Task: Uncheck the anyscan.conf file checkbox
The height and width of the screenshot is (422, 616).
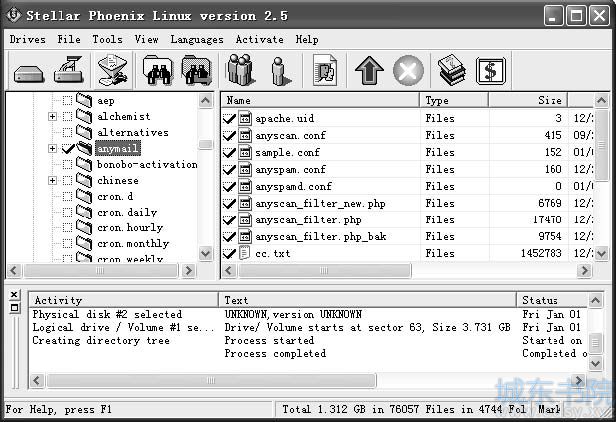Action: point(229,136)
